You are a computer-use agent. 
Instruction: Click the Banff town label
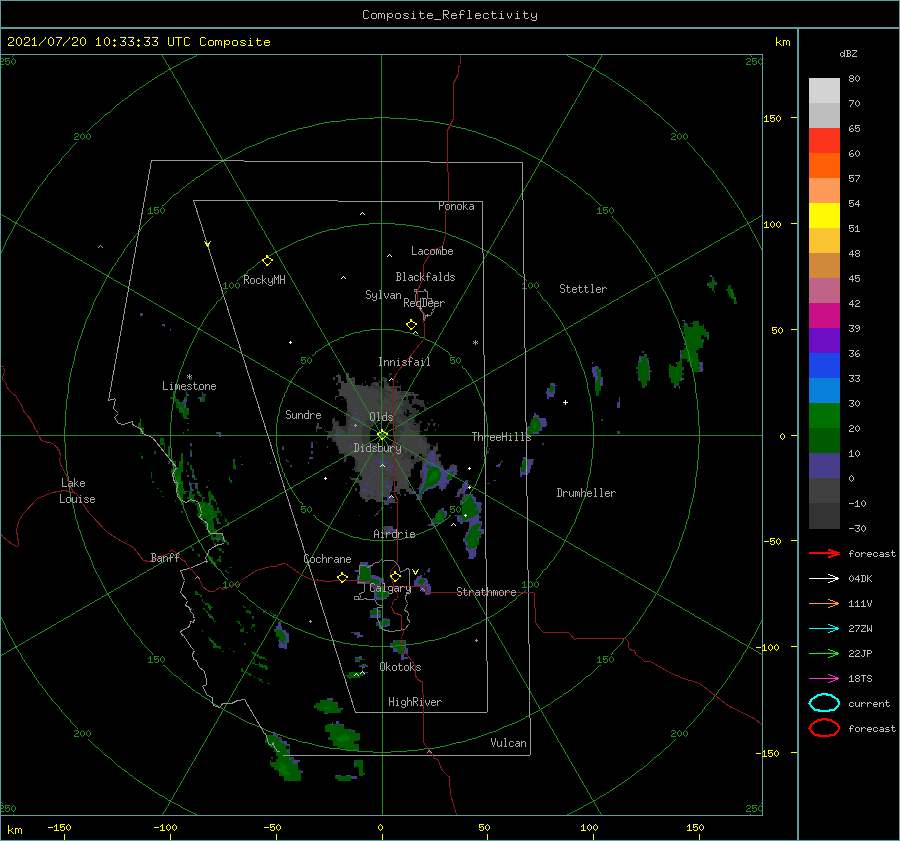coord(165,557)
